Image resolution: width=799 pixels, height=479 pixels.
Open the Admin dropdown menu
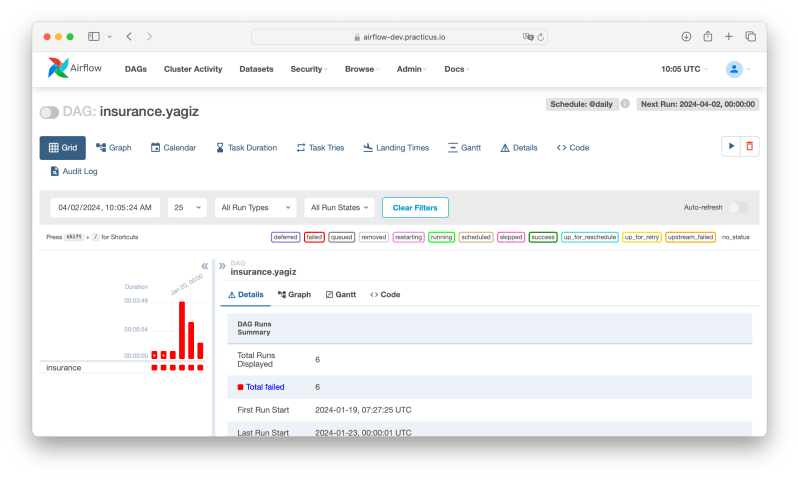(412, 69)
